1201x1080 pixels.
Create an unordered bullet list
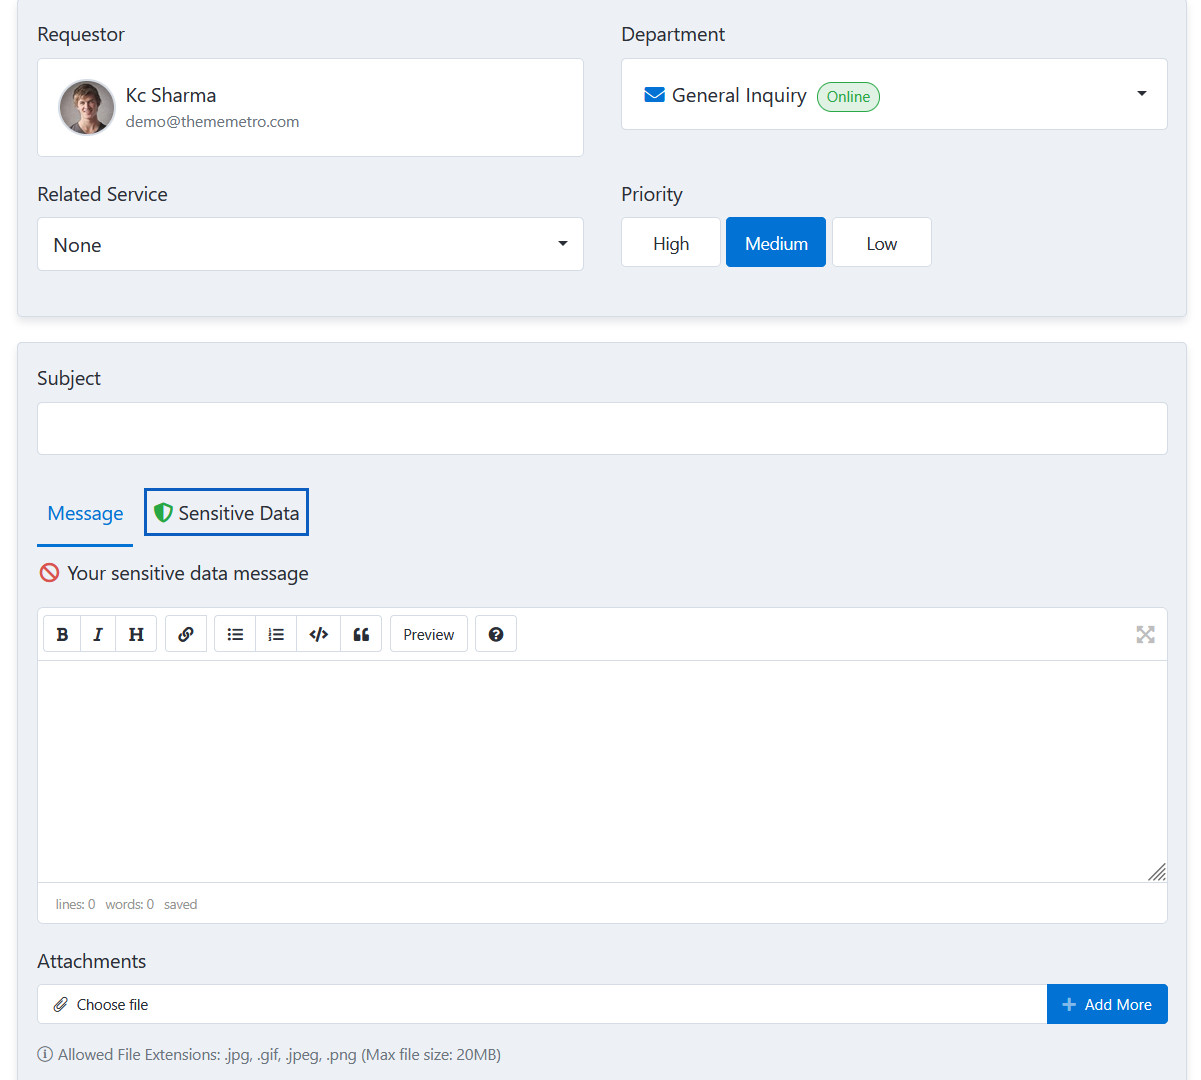point(235,634)
